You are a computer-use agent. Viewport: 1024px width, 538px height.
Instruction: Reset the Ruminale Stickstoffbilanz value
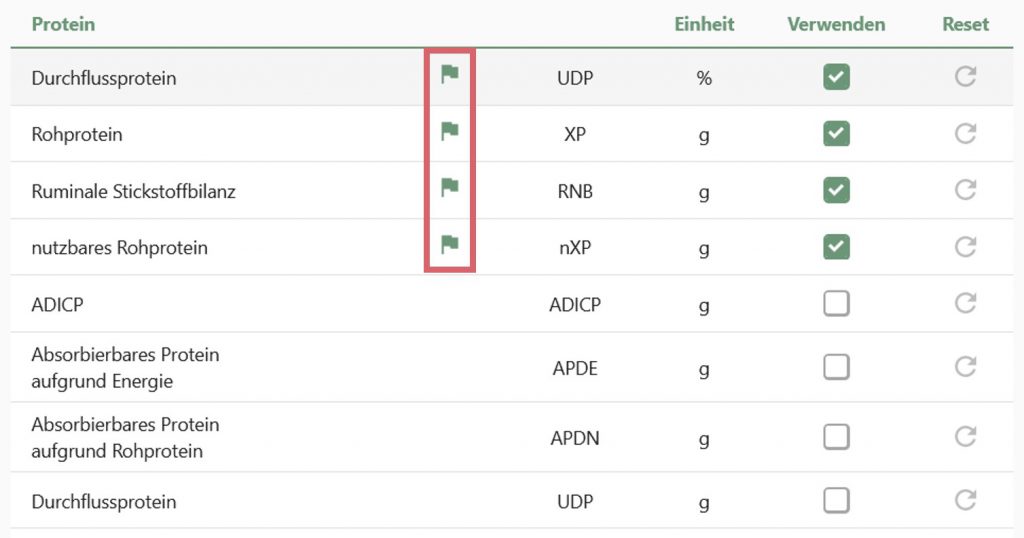coord(965,190)
